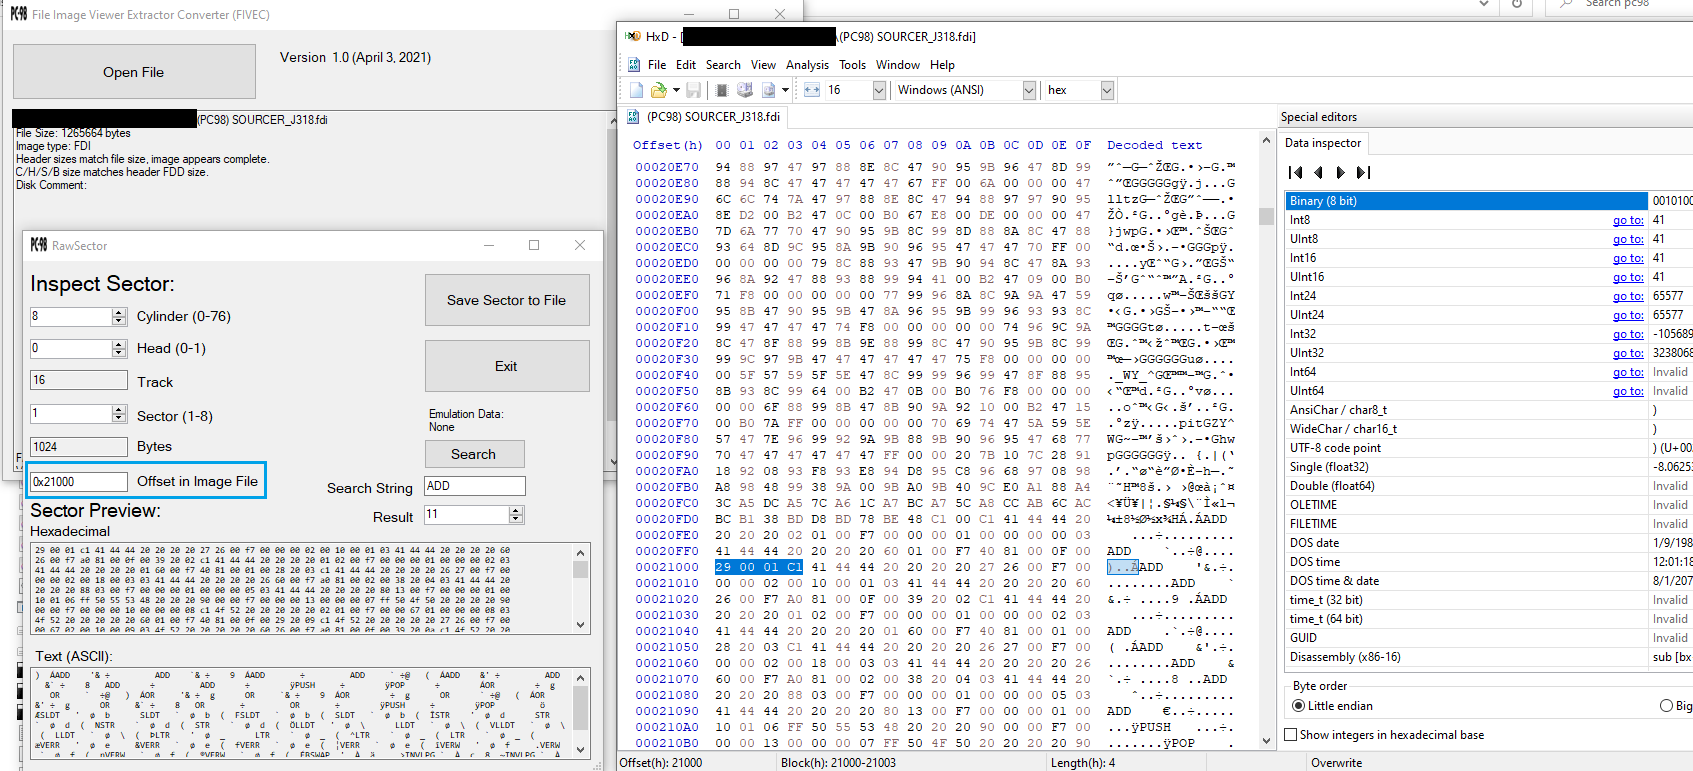Open dropdown arrow beside disk image icon
The height and width of the screenshot is (771, 1693).
[x=785, y=90]
